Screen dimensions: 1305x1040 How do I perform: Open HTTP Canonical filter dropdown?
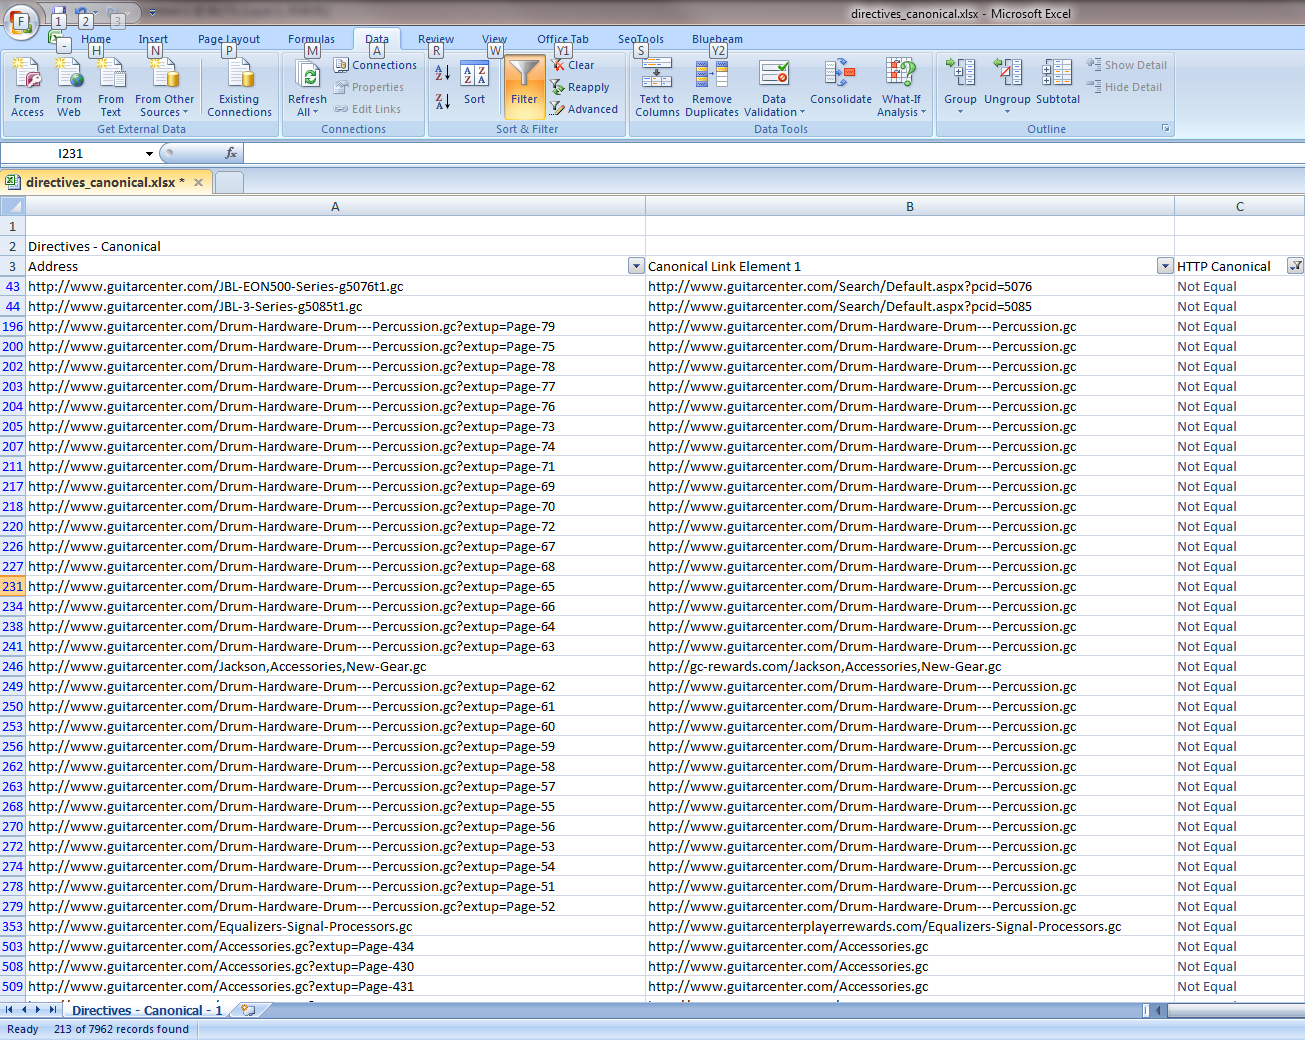click(x=1295, y=266)
